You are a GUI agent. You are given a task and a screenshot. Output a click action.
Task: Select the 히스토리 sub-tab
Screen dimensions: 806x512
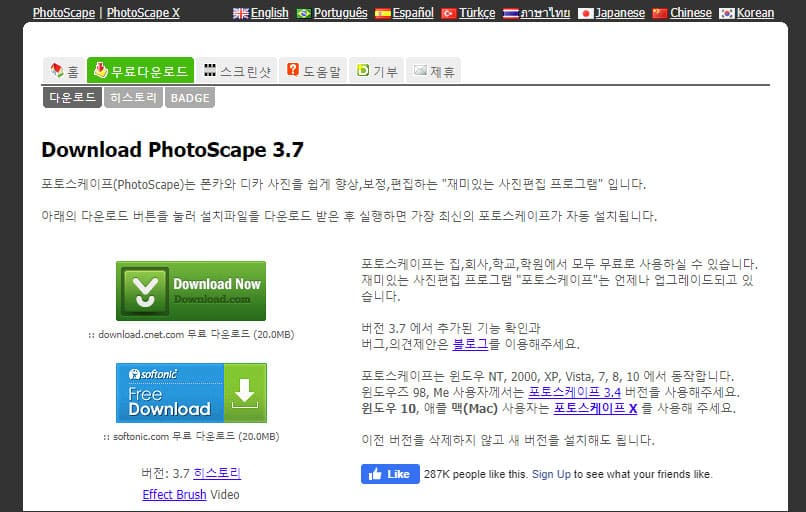pos(134,98)
